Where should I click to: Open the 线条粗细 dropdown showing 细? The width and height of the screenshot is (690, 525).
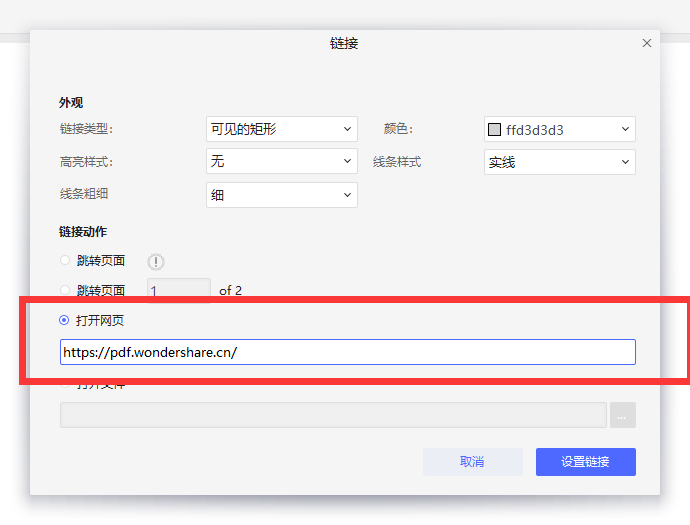282,195
